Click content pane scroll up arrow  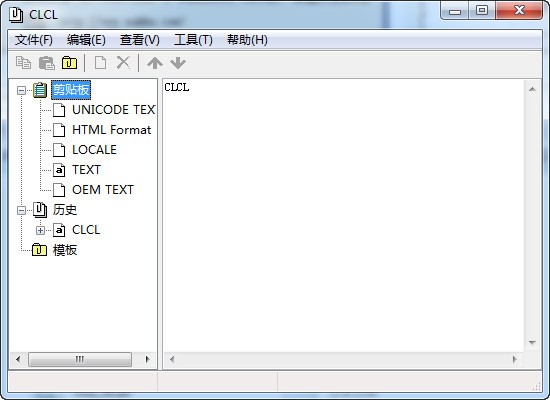tap(532, 89)
